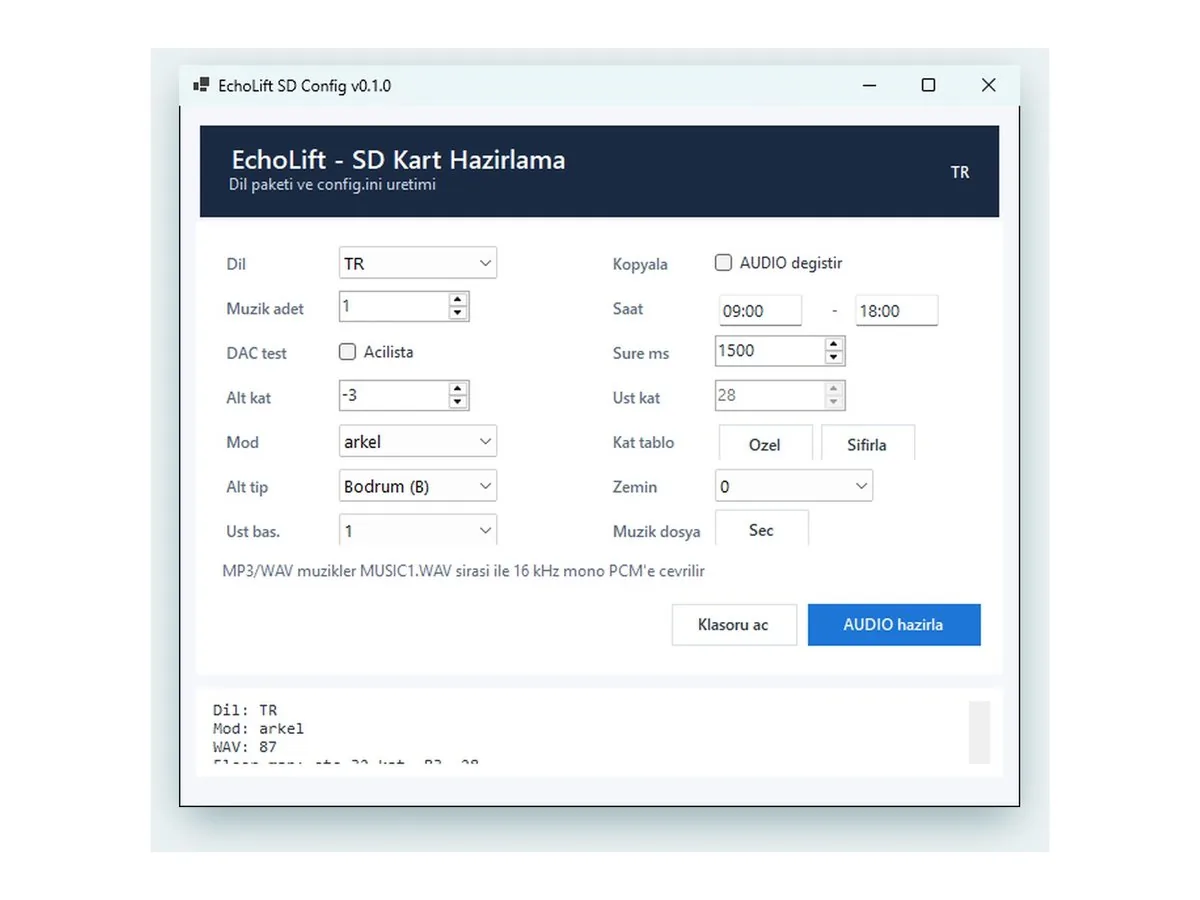Click the log line 'Dil: TR'
This screenshot has height=900, width=1200.
pos(245,710)
